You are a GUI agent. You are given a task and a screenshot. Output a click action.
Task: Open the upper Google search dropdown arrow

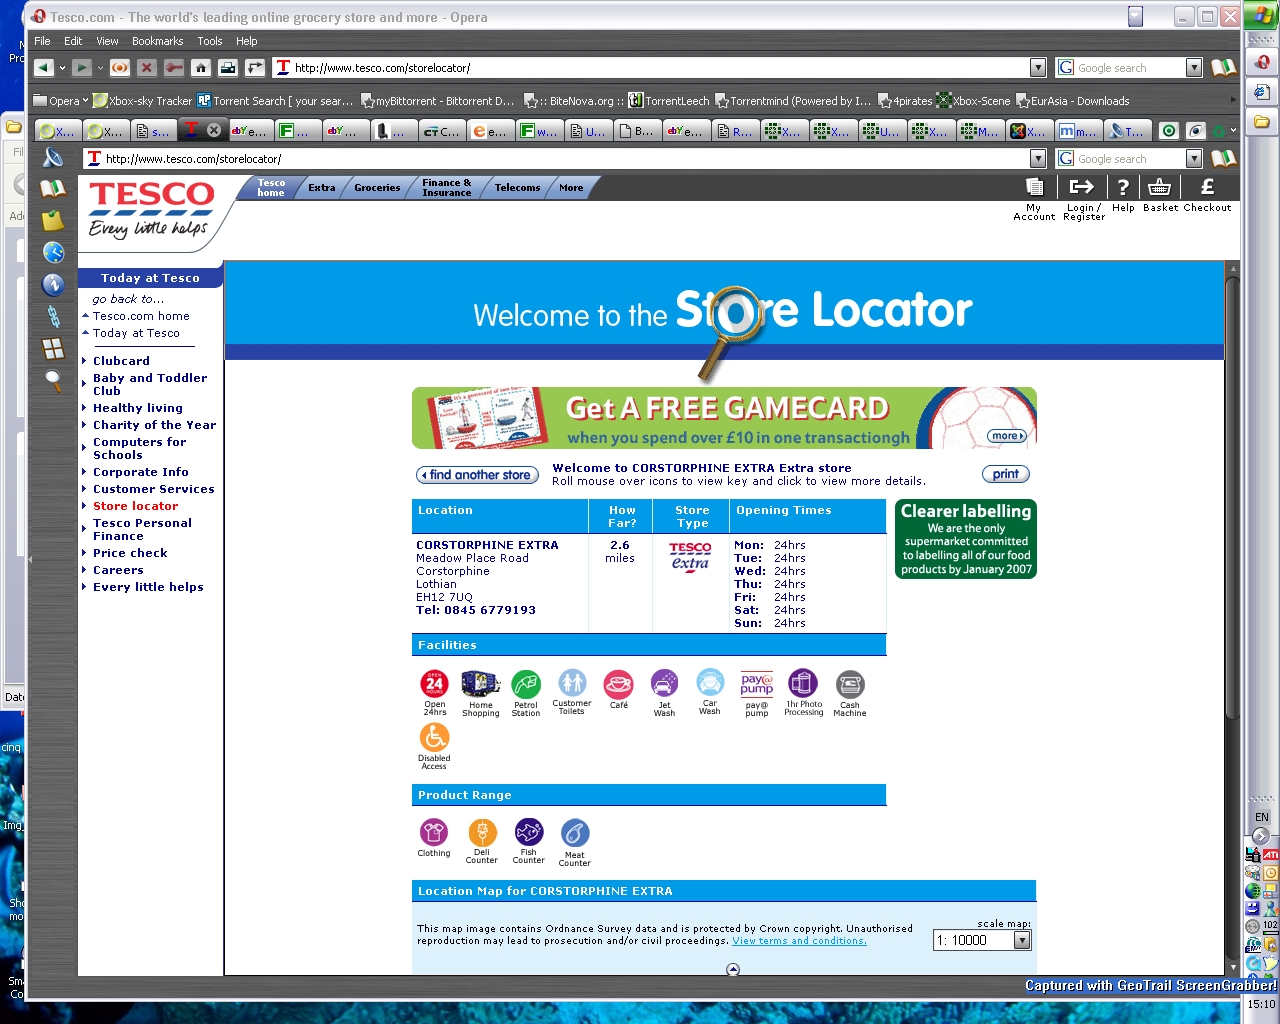click(1194, 68)
